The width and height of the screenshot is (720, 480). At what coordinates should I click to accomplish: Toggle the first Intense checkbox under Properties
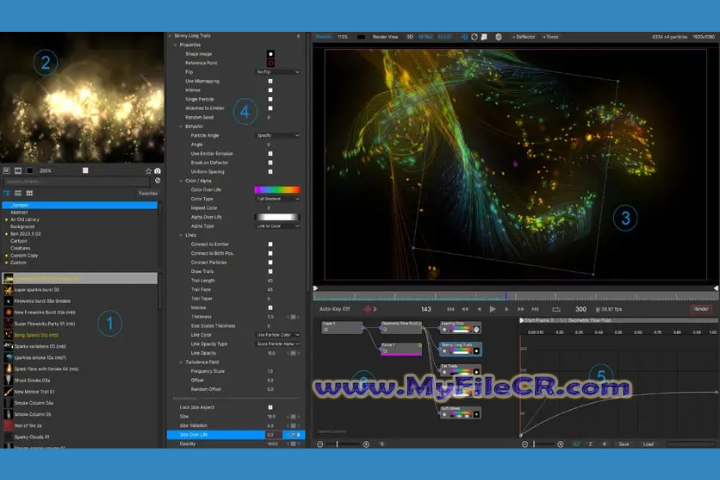(x=270, y=90)
